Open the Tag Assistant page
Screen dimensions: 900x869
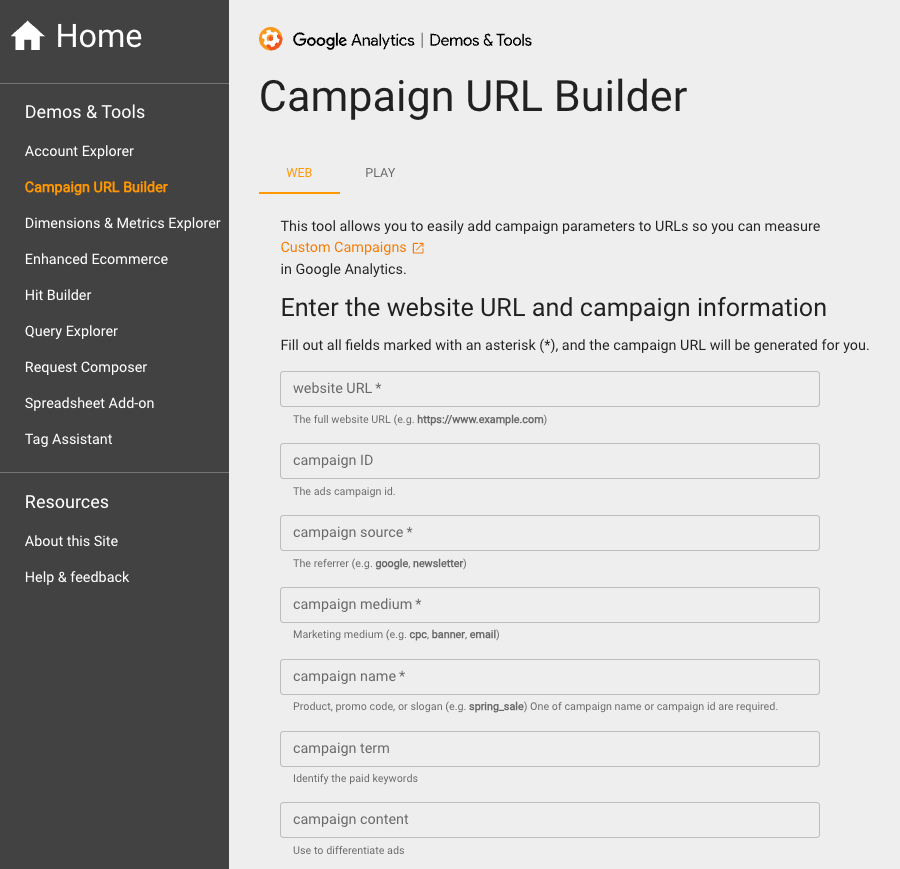coord(68,439)
